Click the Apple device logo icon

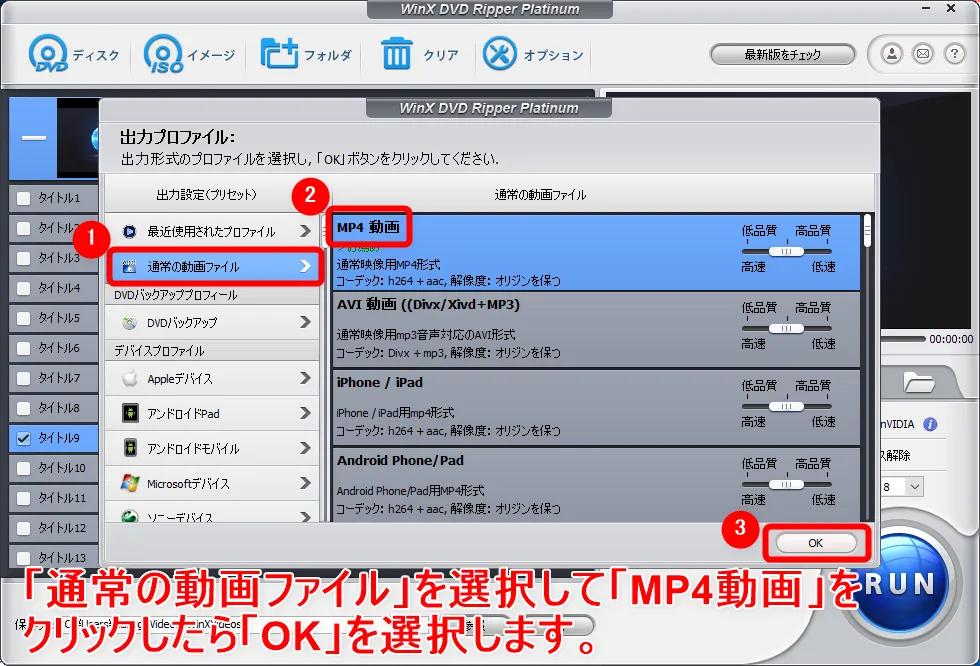click(x=129, y=379)
